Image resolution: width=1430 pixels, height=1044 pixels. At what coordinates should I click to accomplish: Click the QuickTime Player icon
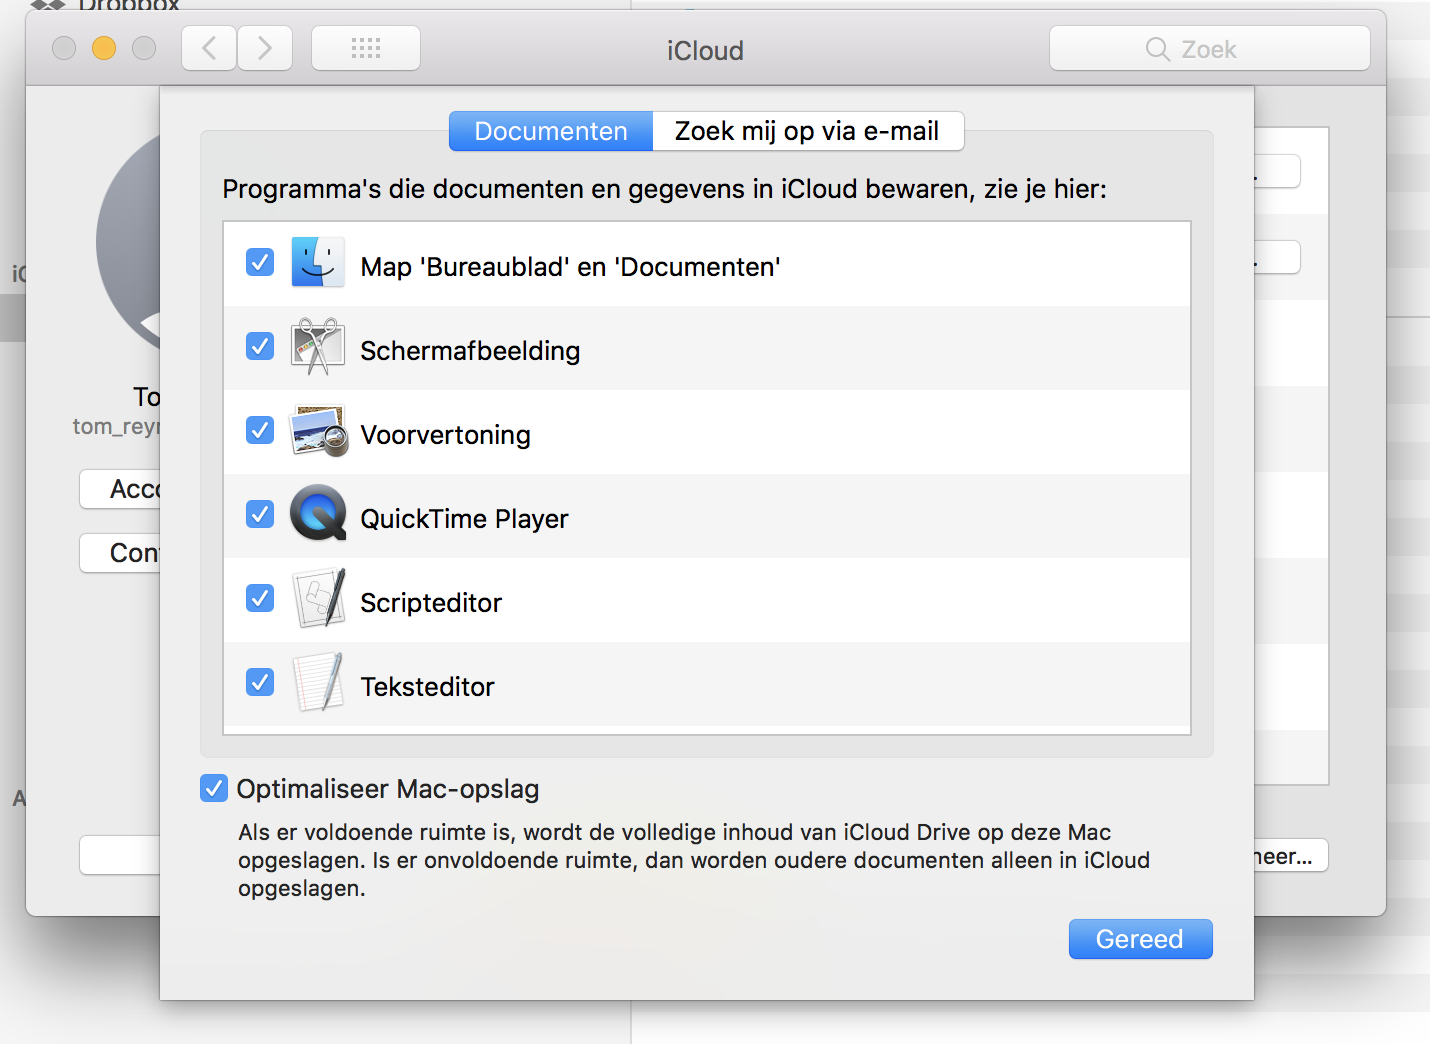click(x=318, y=514)
